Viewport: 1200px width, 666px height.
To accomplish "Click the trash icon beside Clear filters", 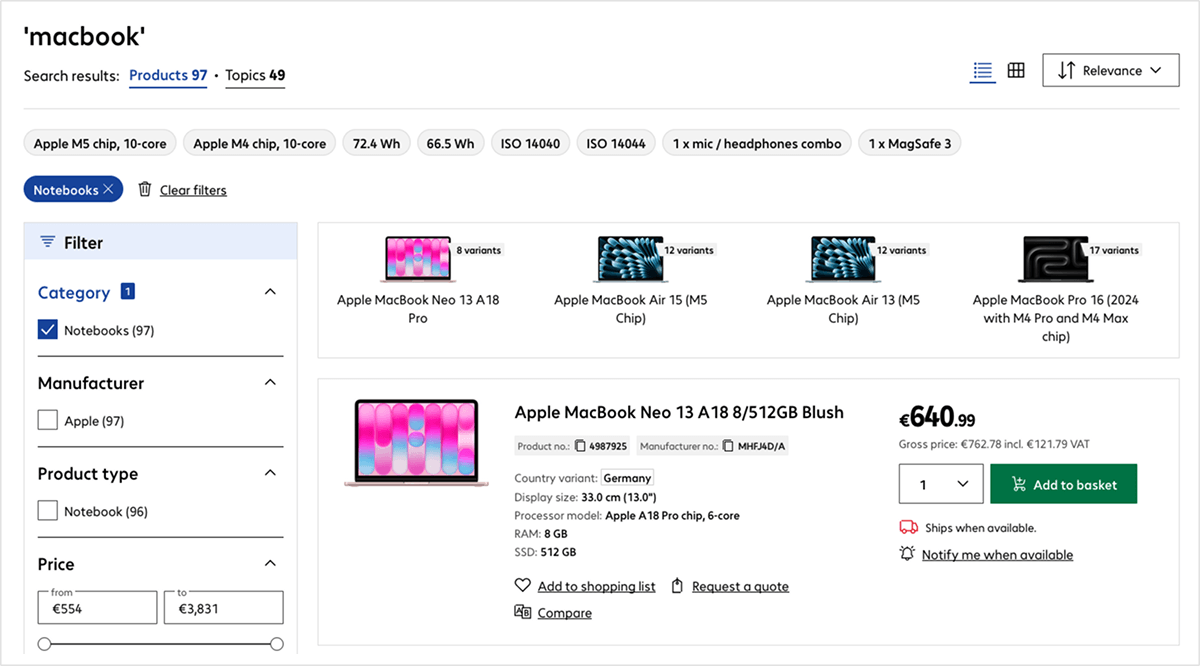I will pos(145,190).
